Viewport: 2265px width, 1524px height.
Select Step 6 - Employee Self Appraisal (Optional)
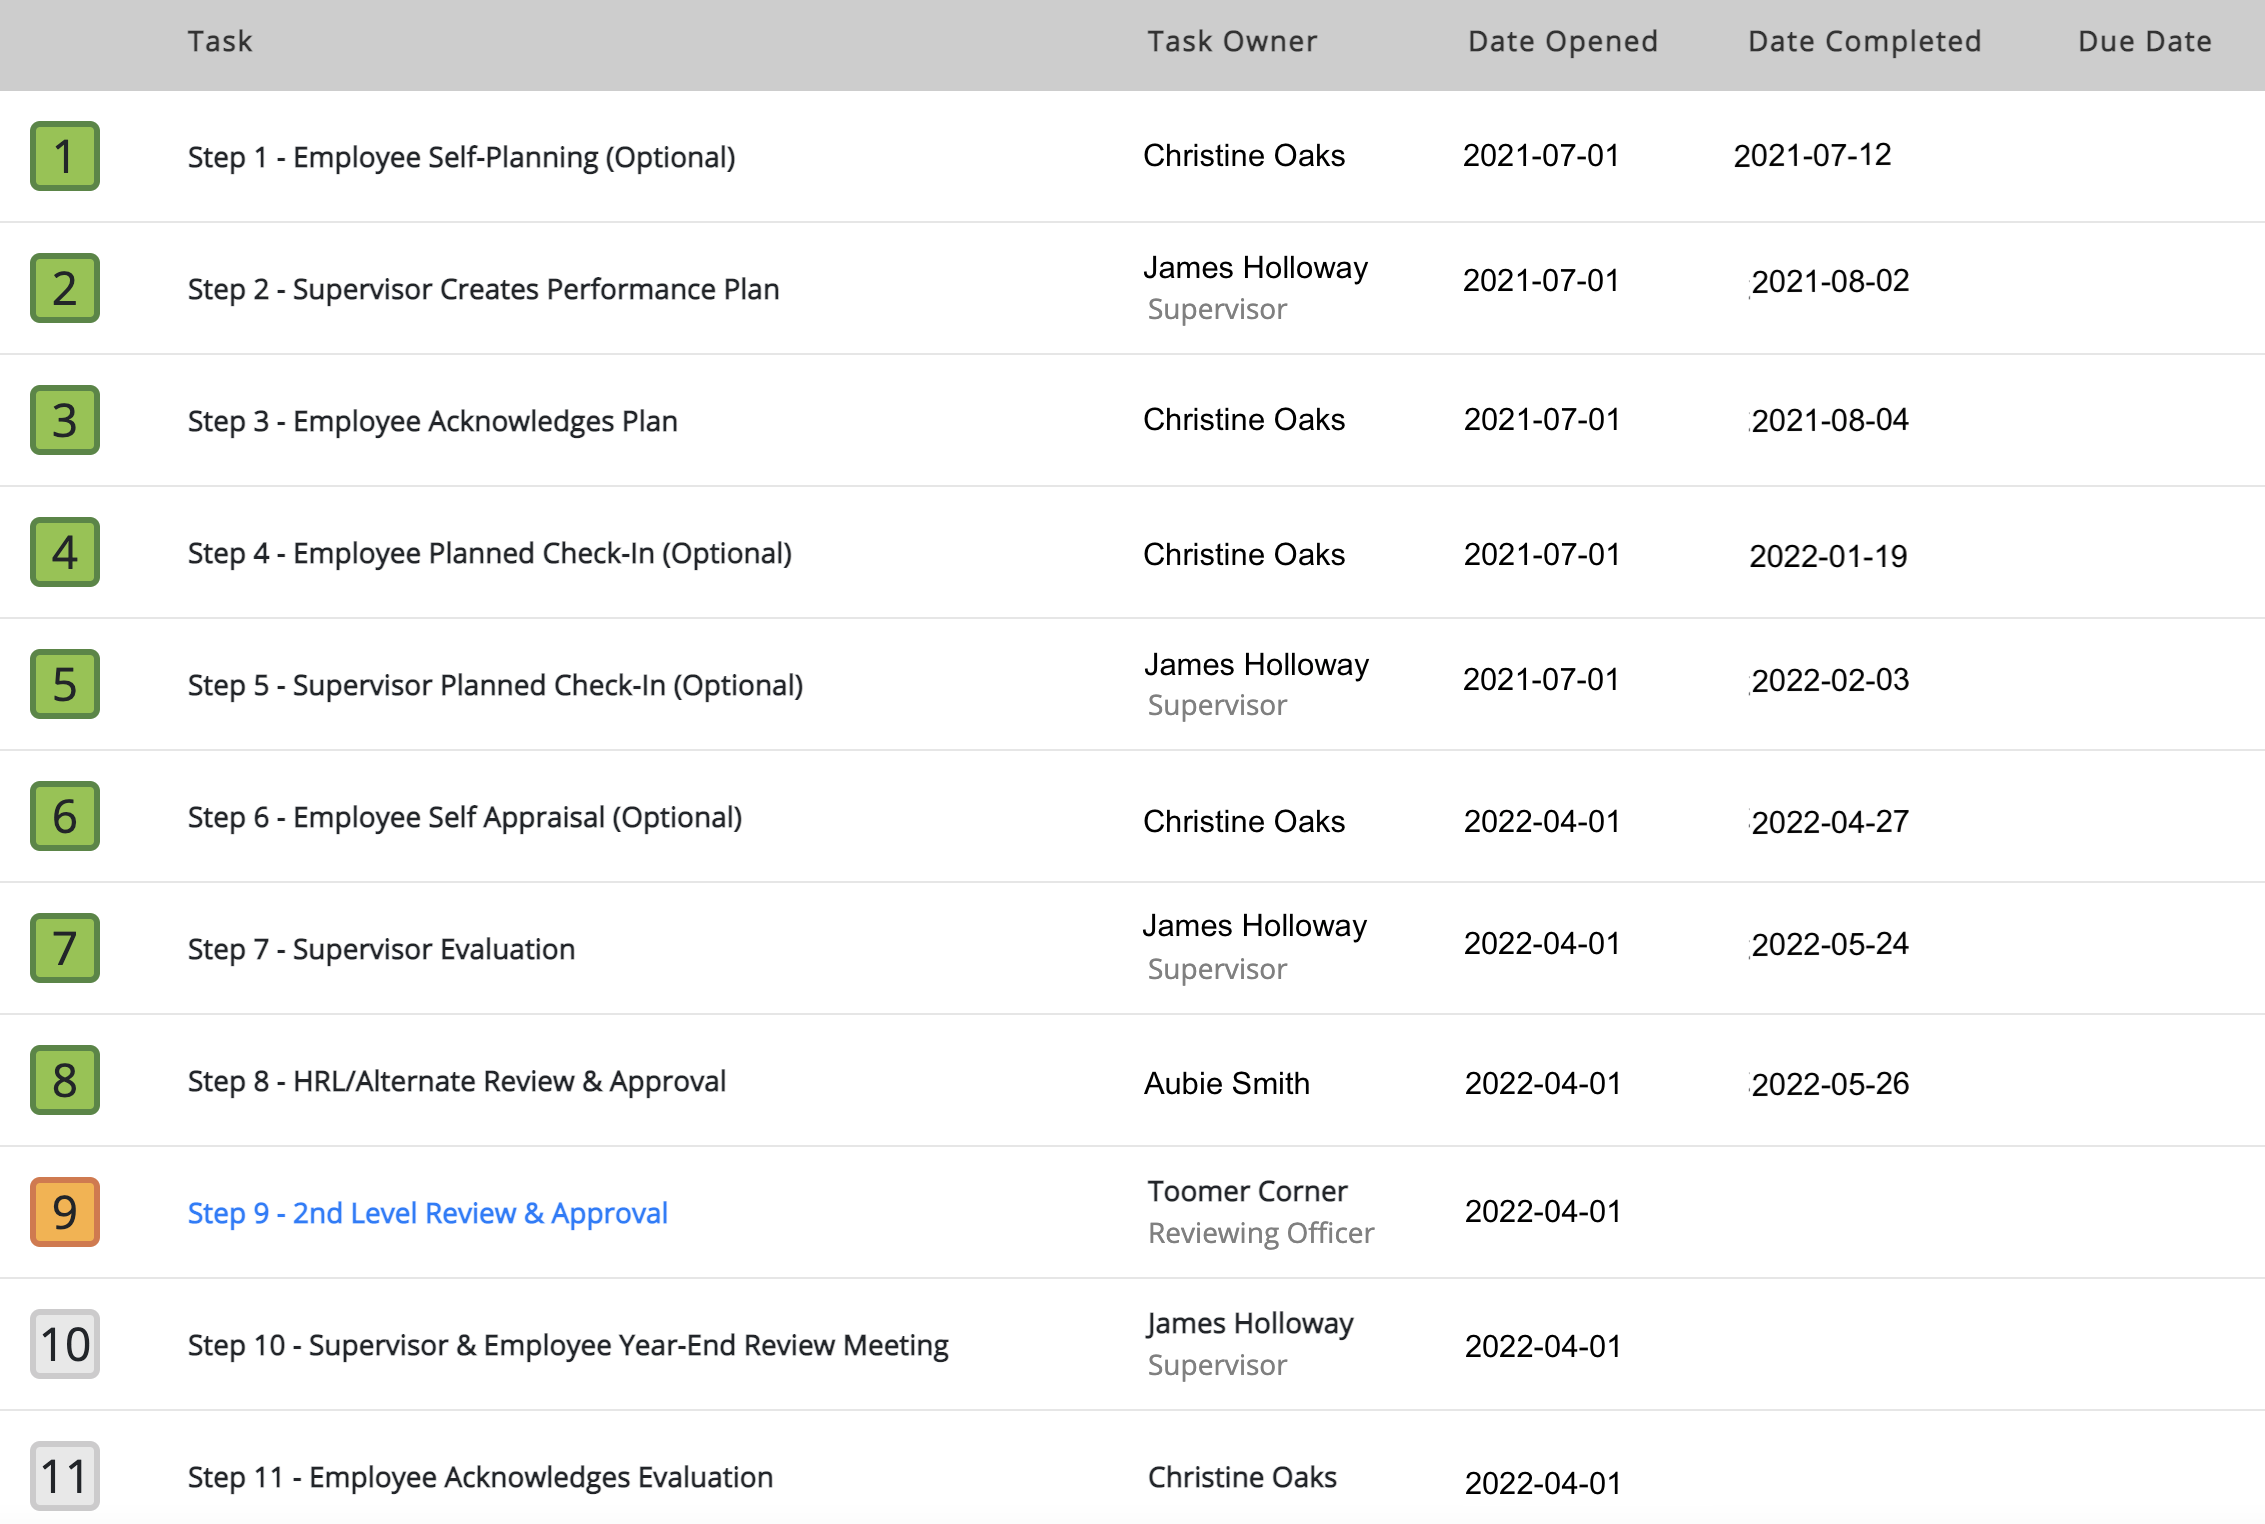click(x=465, y=817)
